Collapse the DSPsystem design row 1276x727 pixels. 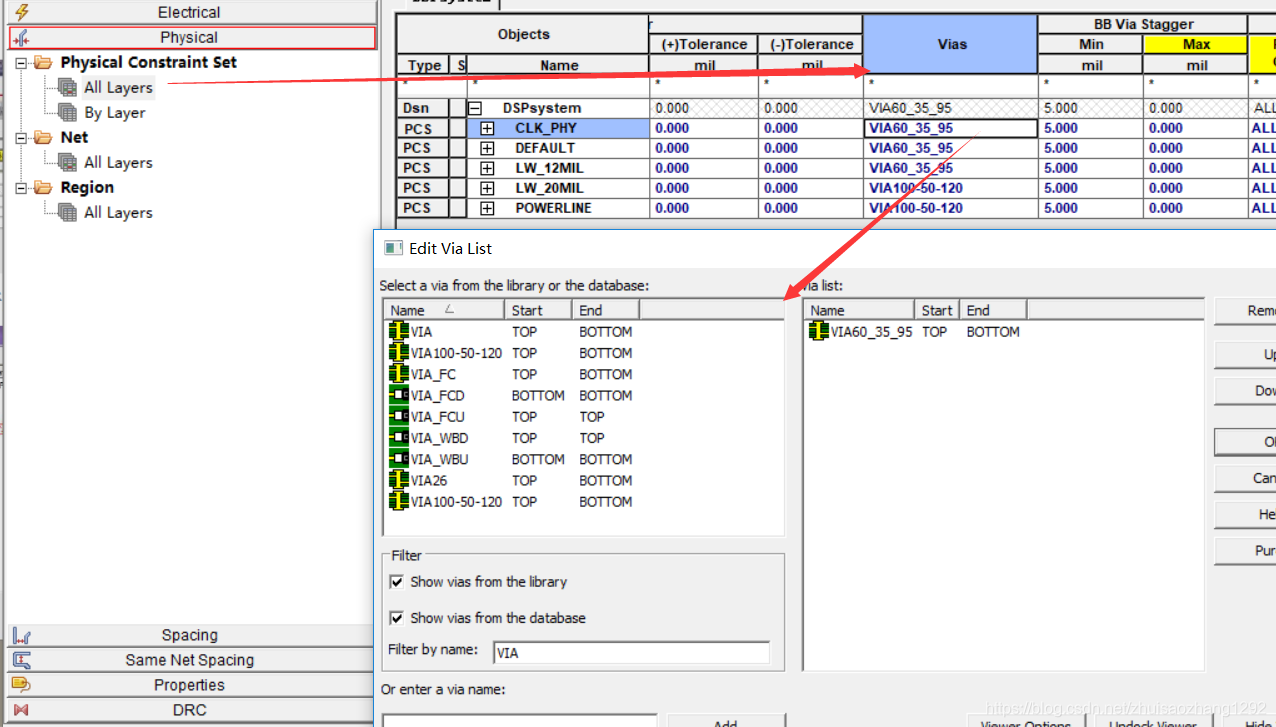[x=476, y=108]
